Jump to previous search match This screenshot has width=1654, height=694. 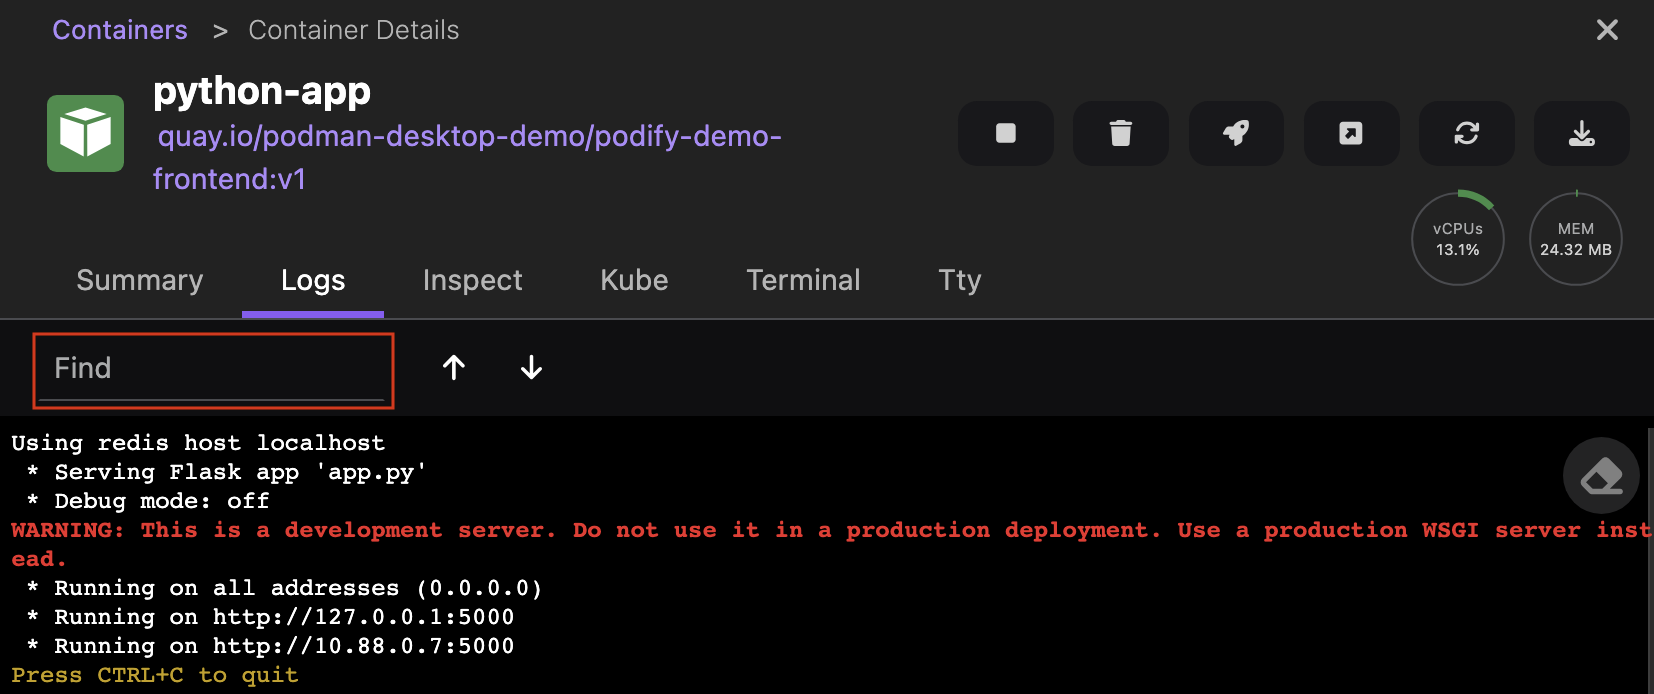[453, 368]
